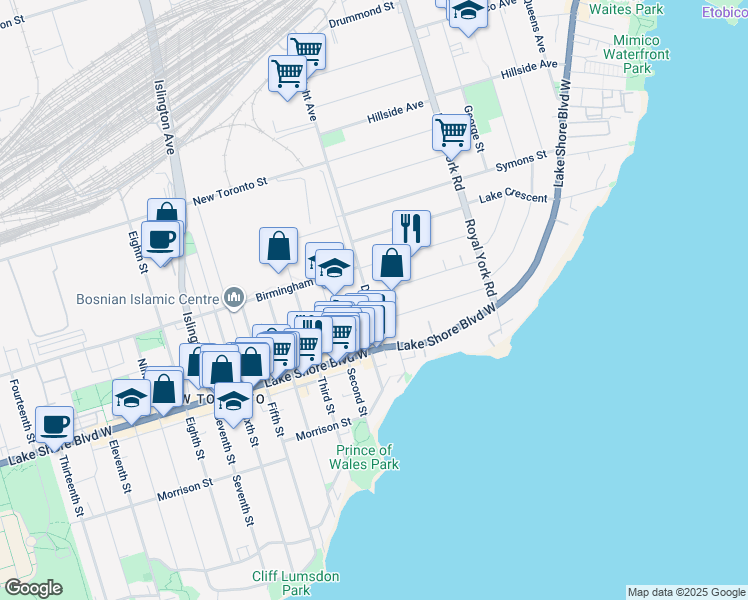Click the Map data ©2025 Google text
The width and height of the screenshot is (748, 600).
tap(686, 592)
